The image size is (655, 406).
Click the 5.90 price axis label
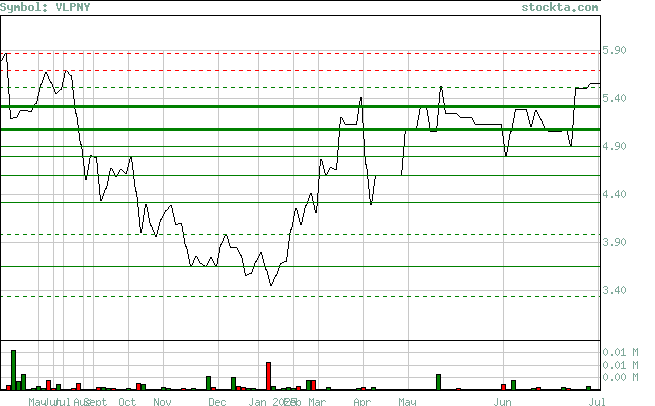pyautogui.click(x=614, y=50)
